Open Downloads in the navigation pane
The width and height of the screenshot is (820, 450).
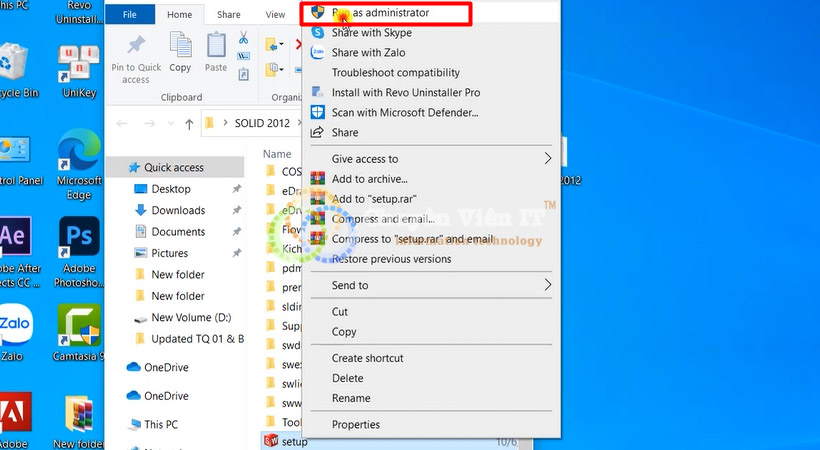coord(178,210)
